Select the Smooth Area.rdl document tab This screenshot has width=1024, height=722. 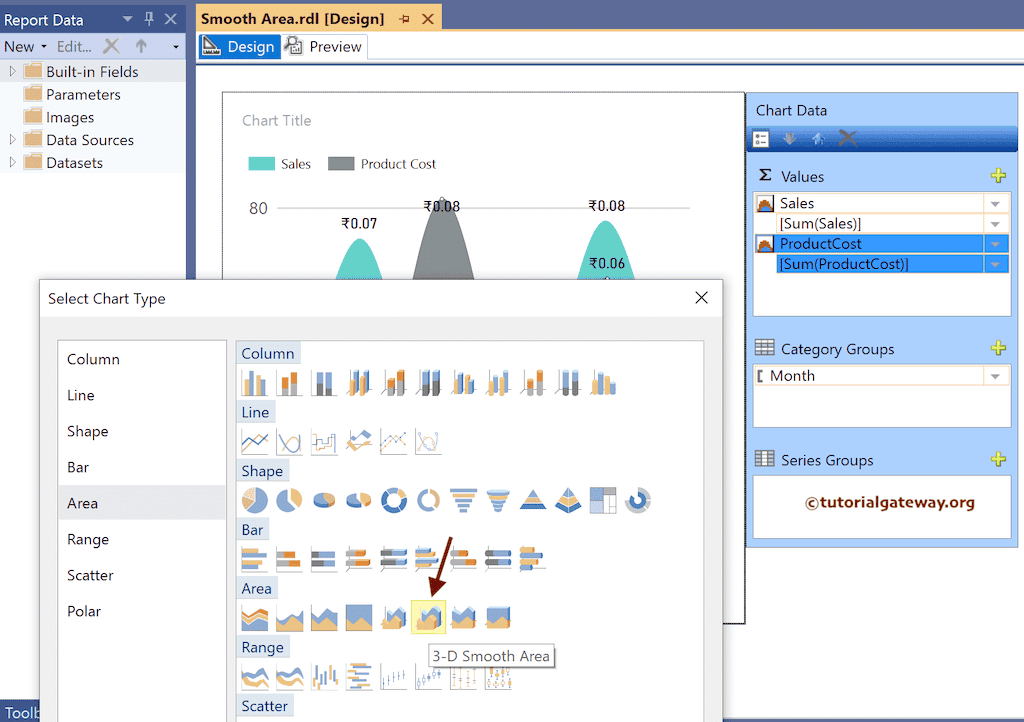pyautogui.click(x=293, y=18)
